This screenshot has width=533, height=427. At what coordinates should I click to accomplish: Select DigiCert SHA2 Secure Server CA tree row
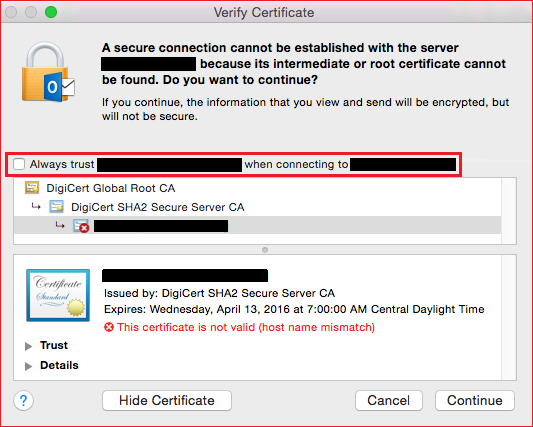[257, 207]
